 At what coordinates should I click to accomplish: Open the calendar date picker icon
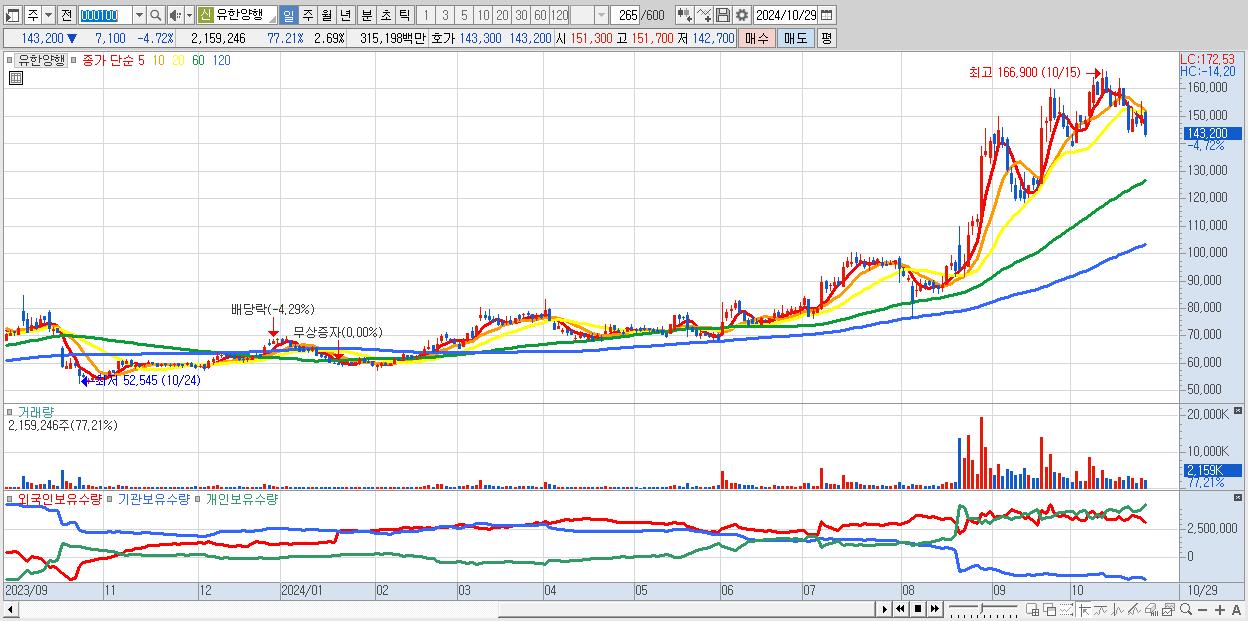click(x=828, y=16)
